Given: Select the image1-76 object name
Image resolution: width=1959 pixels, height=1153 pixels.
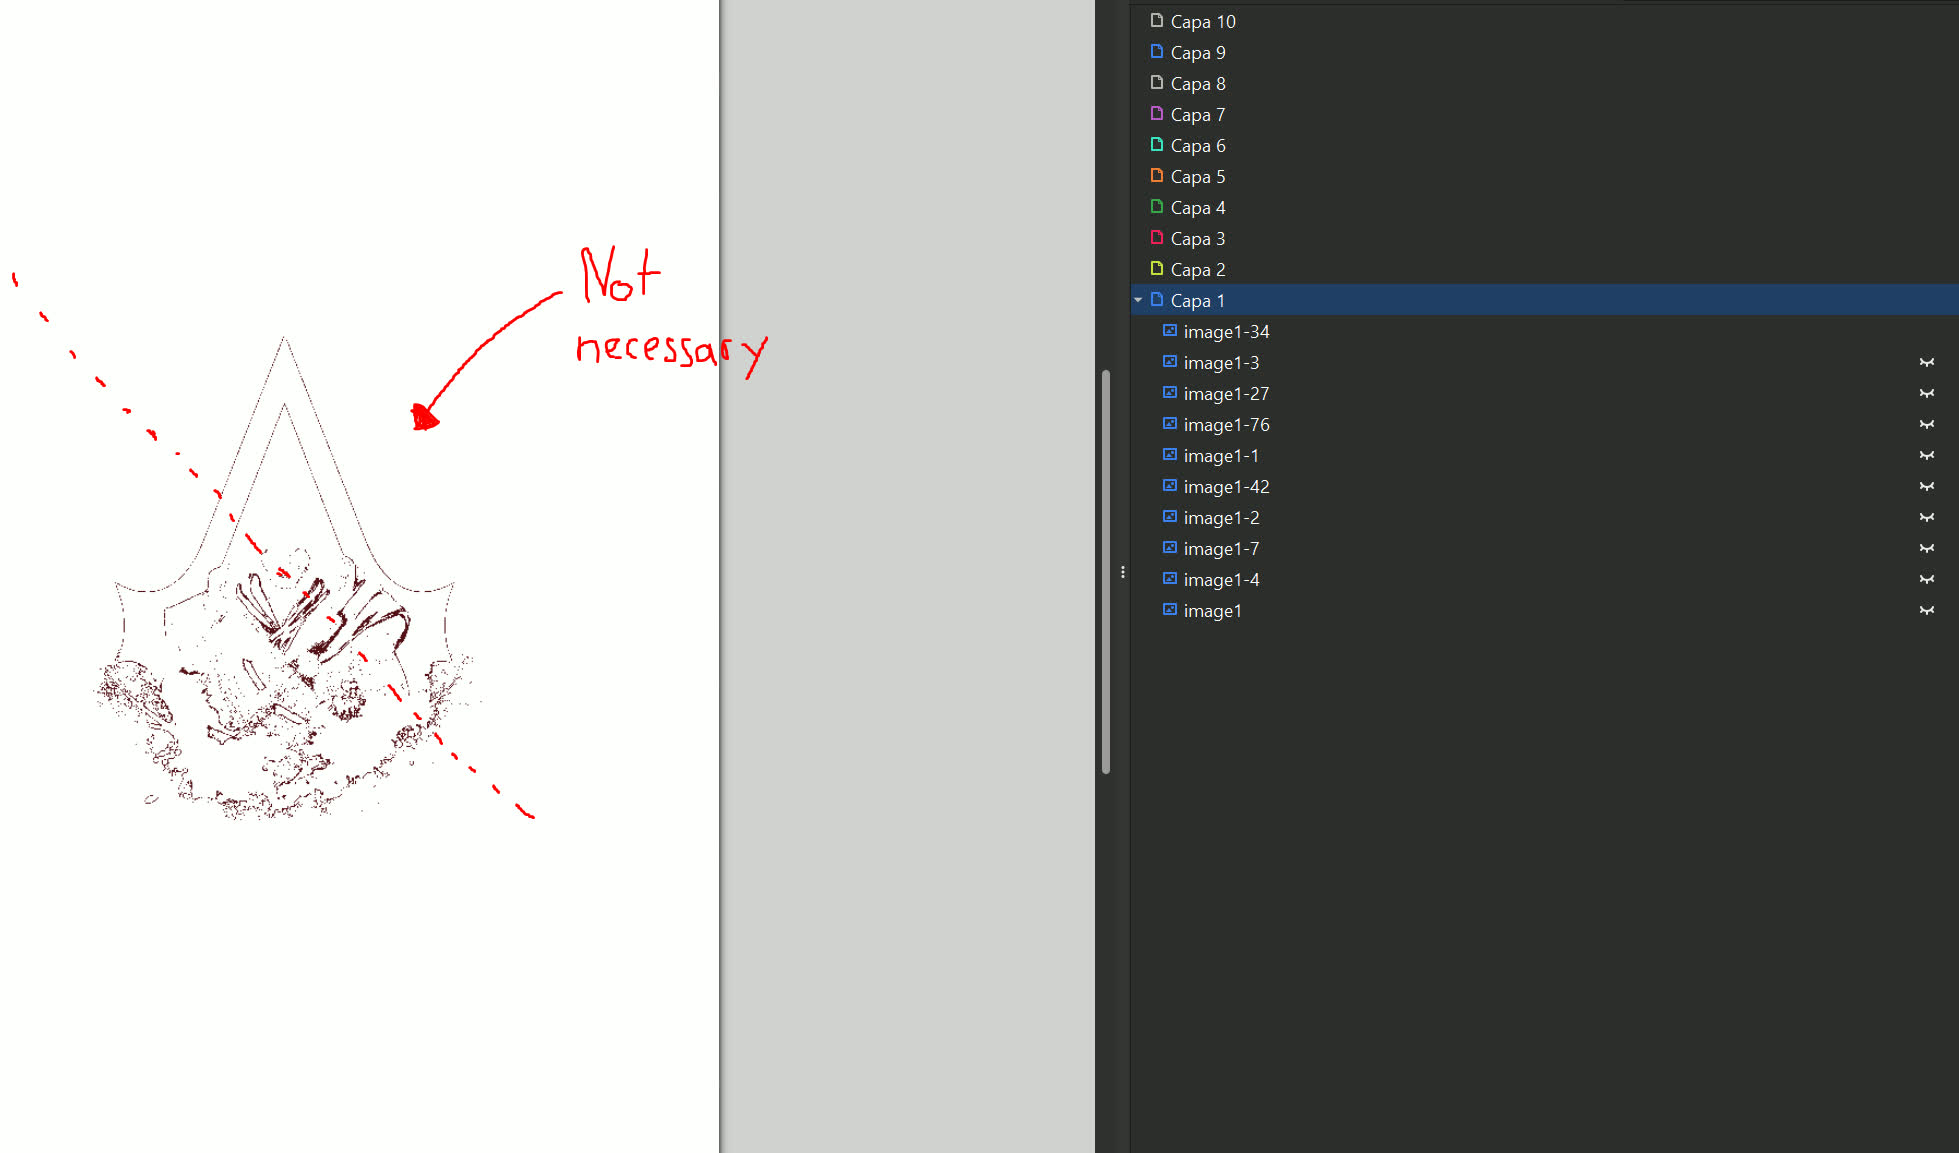Looking at the screenshot, I should point(1227,424).
